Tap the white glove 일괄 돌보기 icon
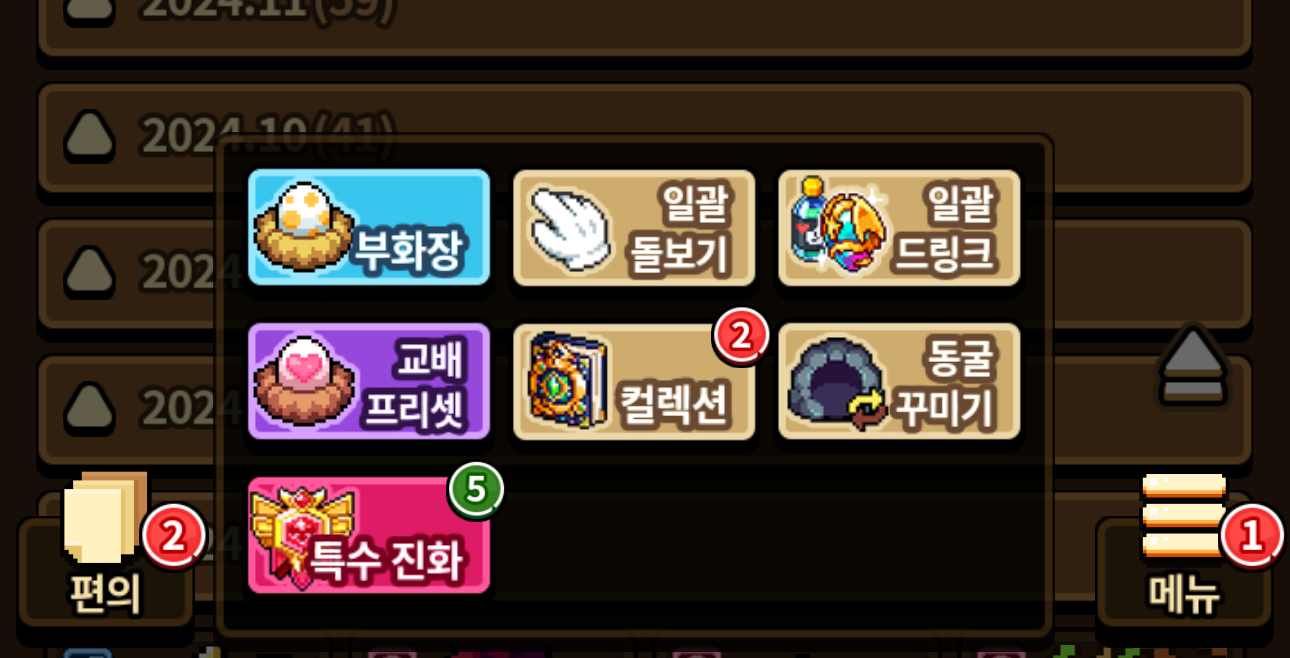1290x658 pixels. pyautogui.click(x=569, y=229)
